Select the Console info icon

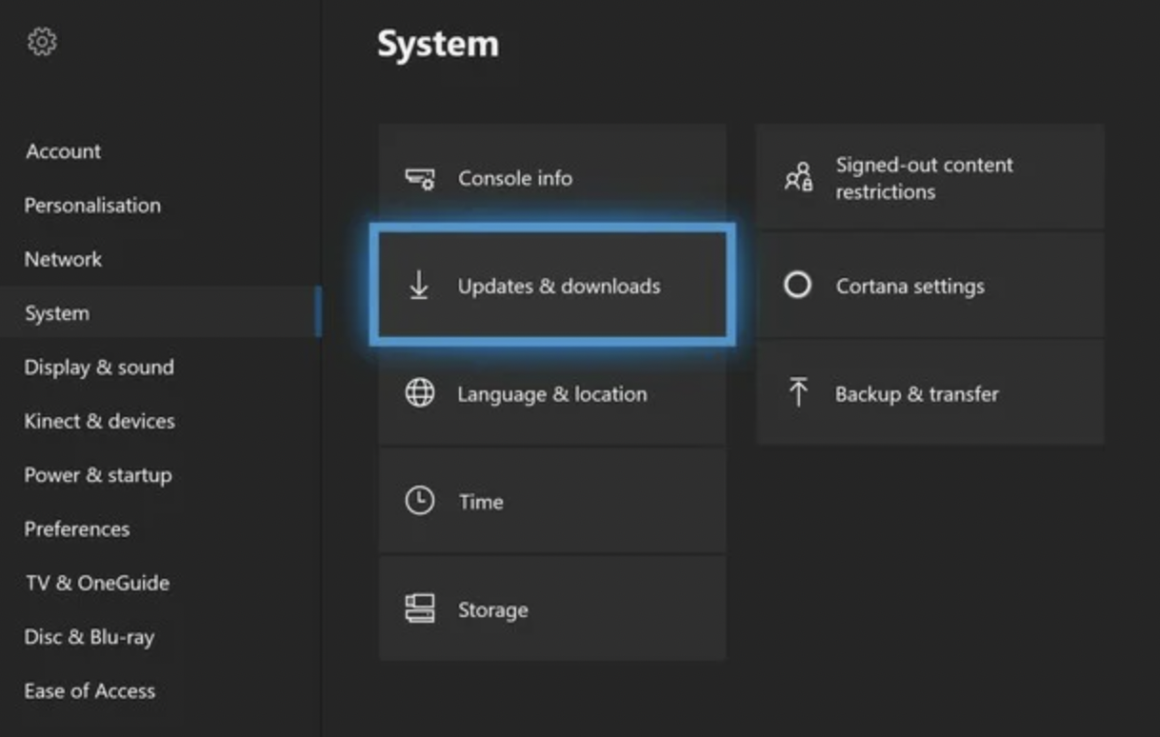421,178
